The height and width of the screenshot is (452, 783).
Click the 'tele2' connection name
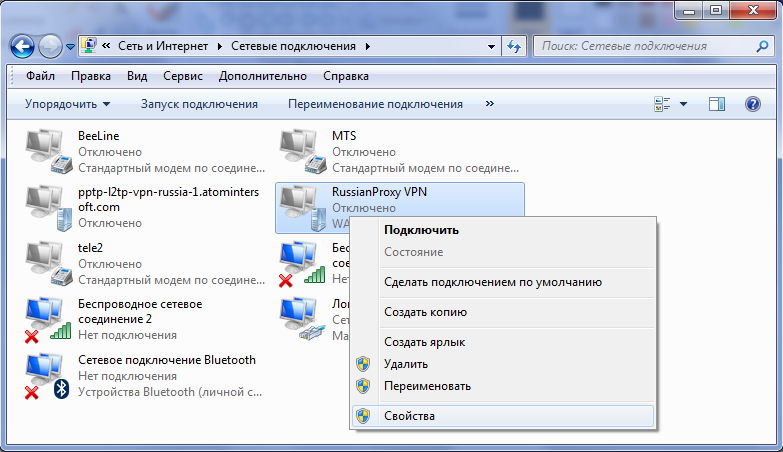click(90, 248)
